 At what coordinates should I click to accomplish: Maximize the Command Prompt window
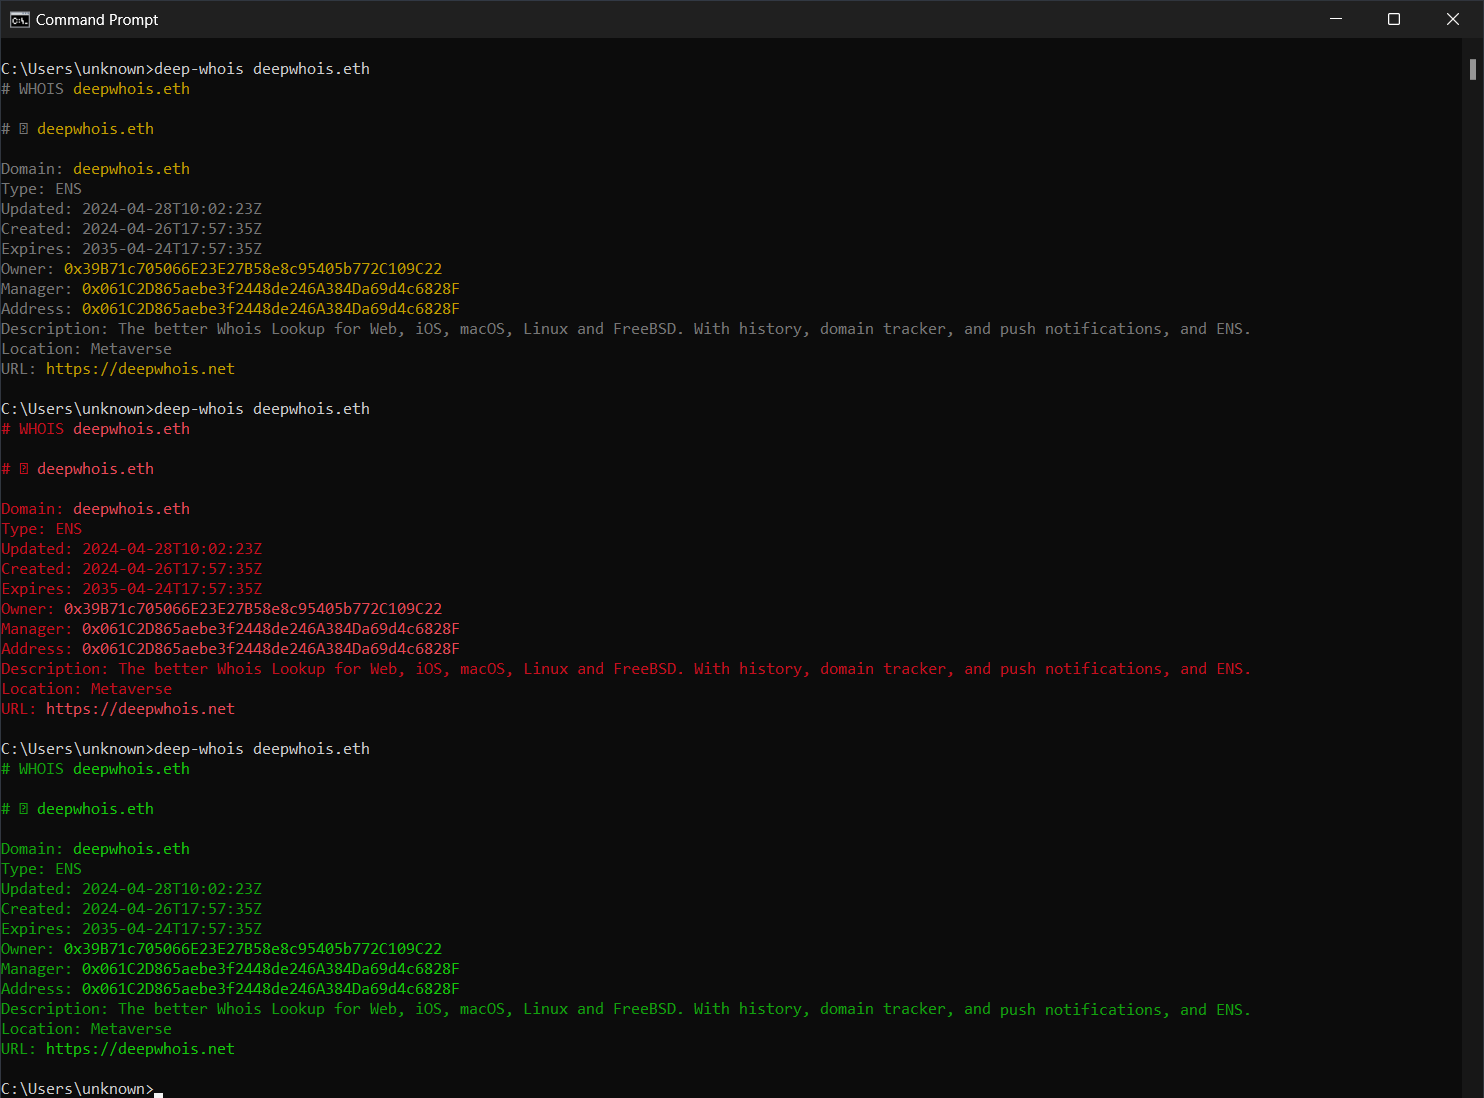click(1394, 18)
